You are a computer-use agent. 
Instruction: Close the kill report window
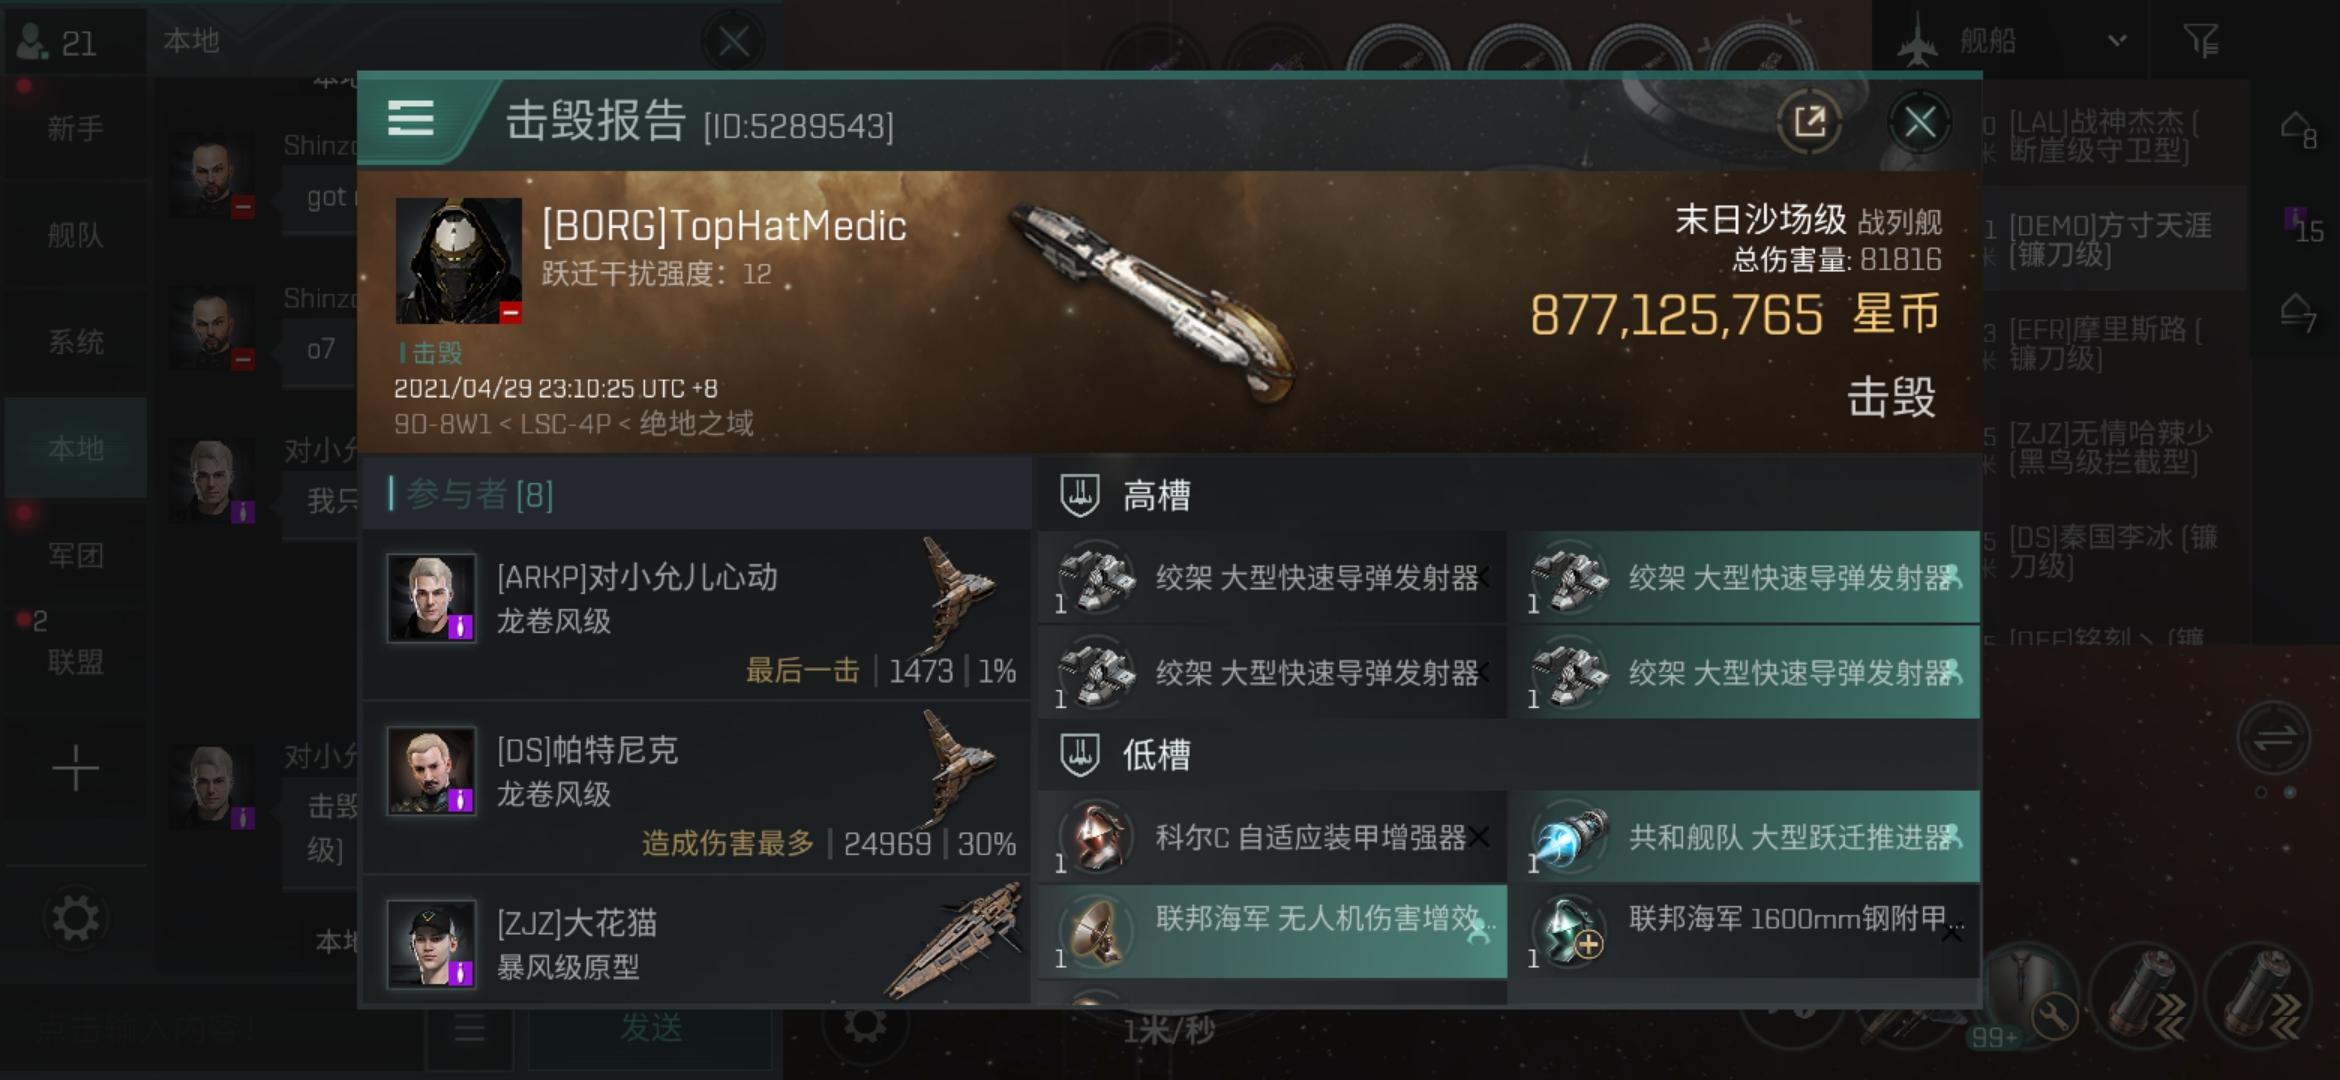[x=1919, y=122]
